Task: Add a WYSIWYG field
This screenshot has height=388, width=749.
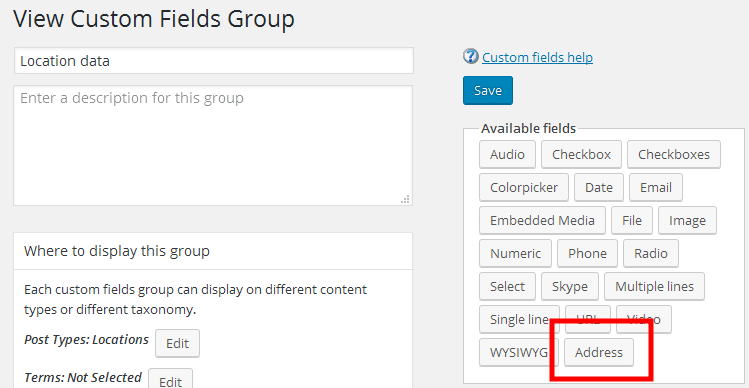Action: 519,352
